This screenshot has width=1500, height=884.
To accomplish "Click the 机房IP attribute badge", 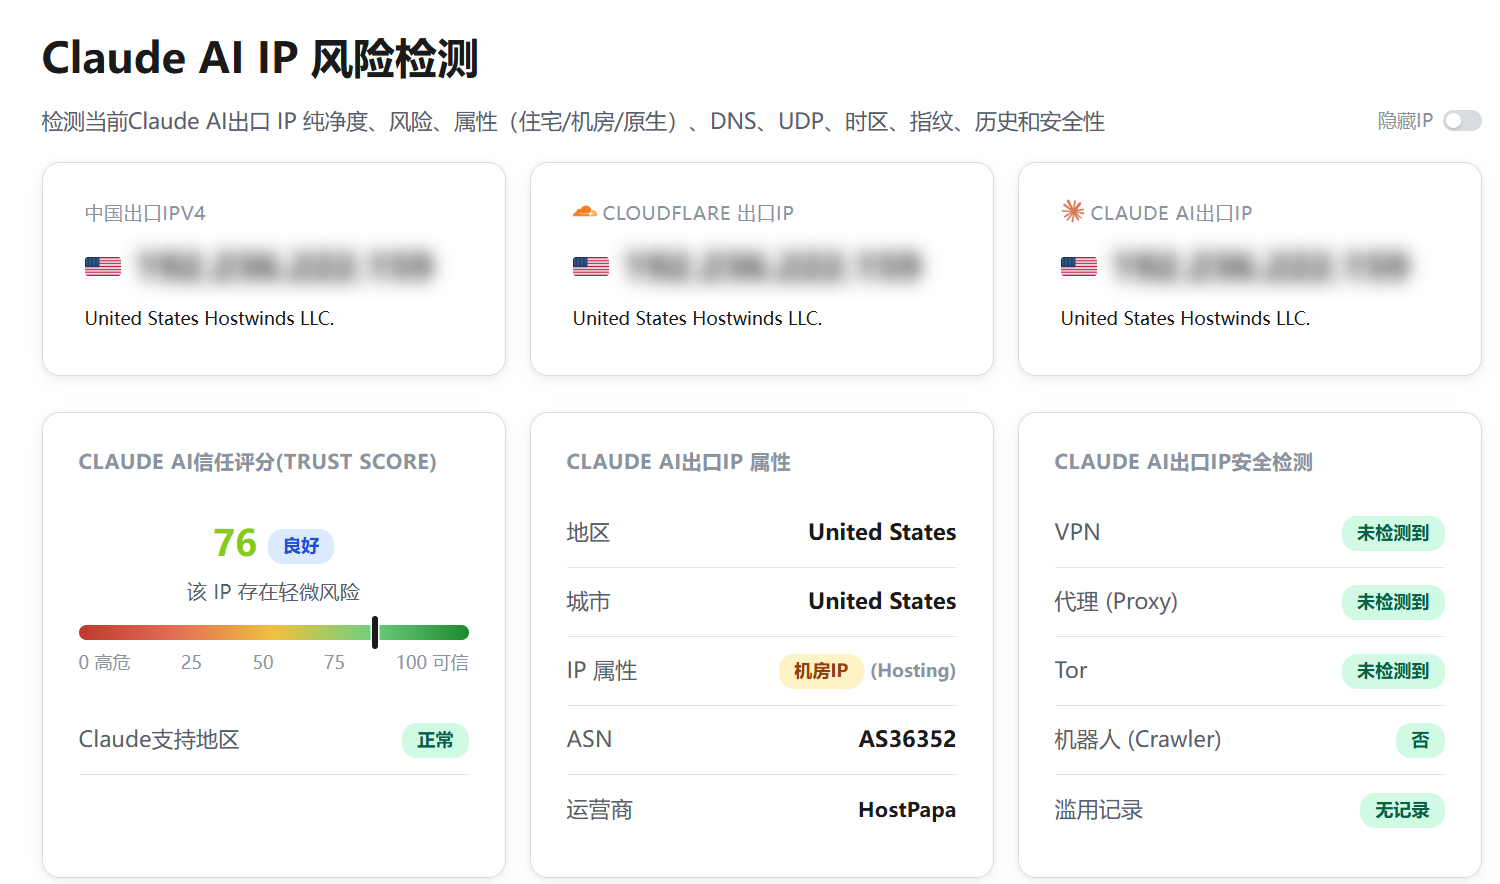I will pyautogui.click(x=820, y=671).
